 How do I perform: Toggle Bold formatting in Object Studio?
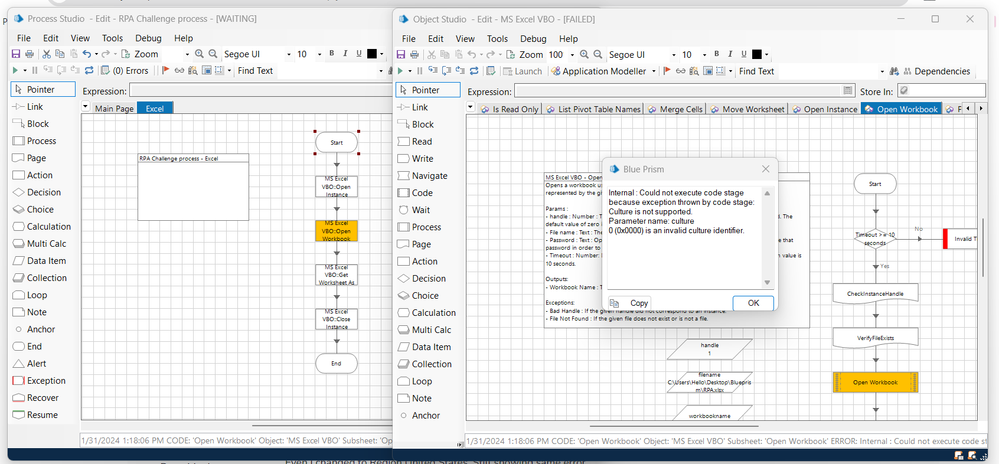[715, 54]
